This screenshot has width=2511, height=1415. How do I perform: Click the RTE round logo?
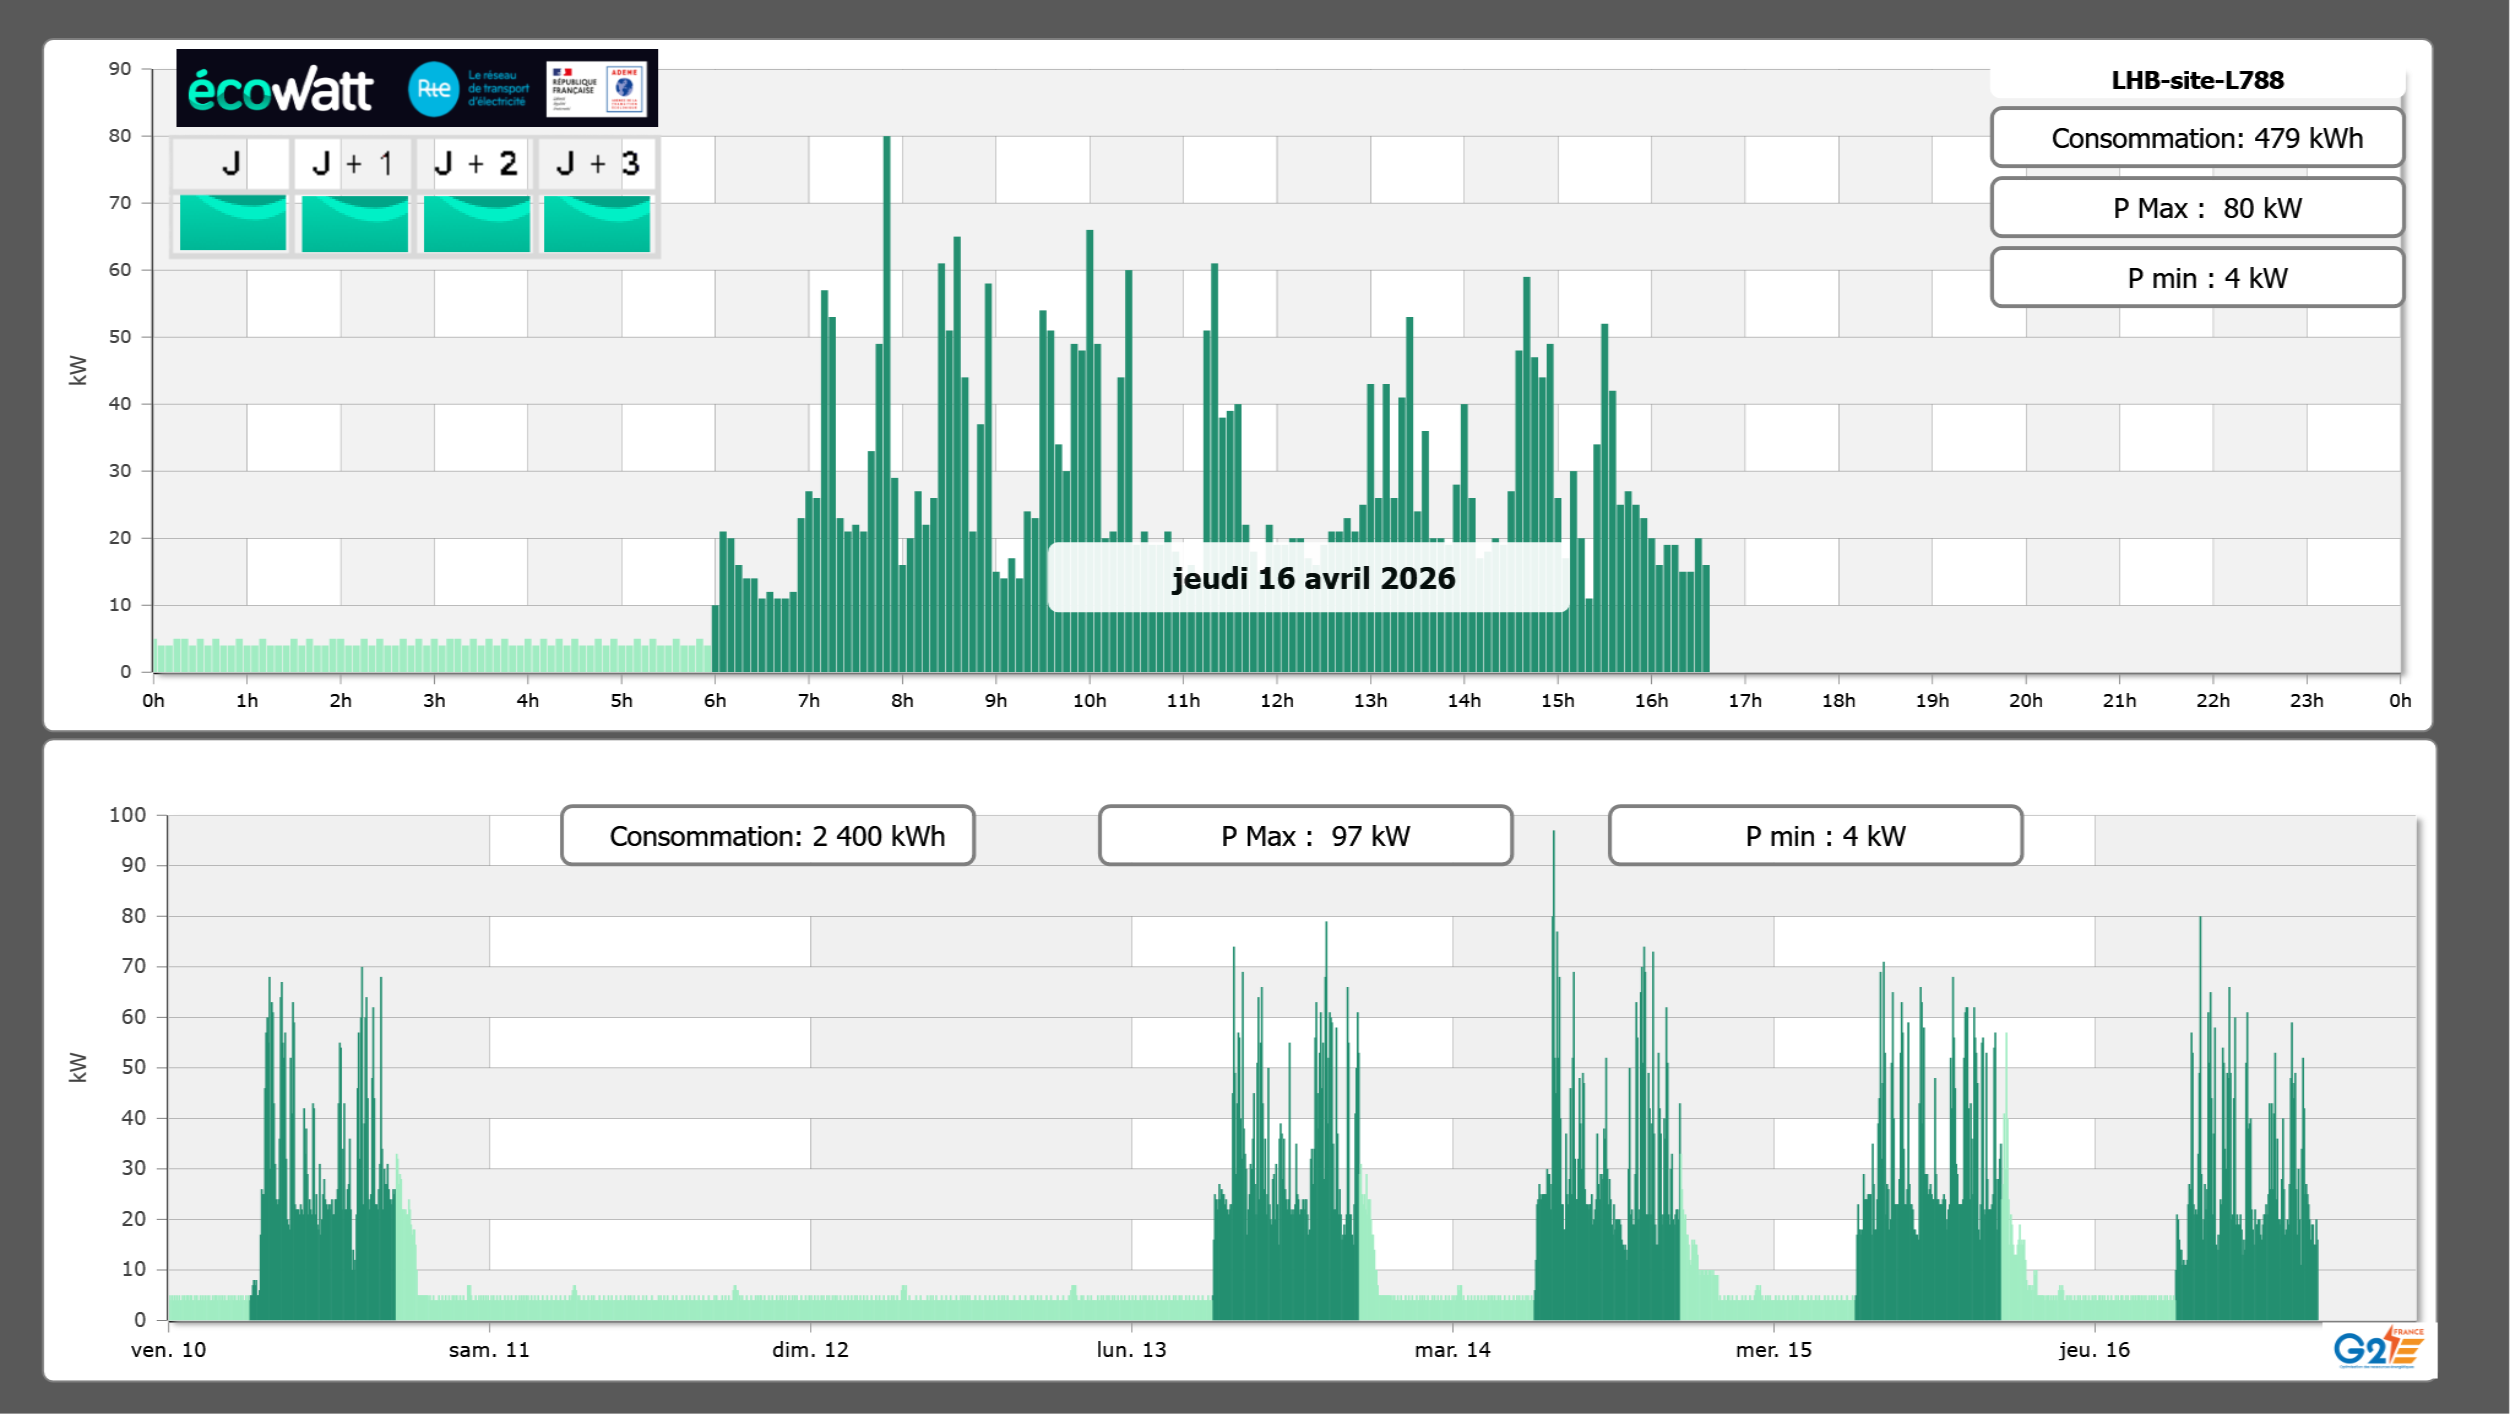tap(433, 89)
